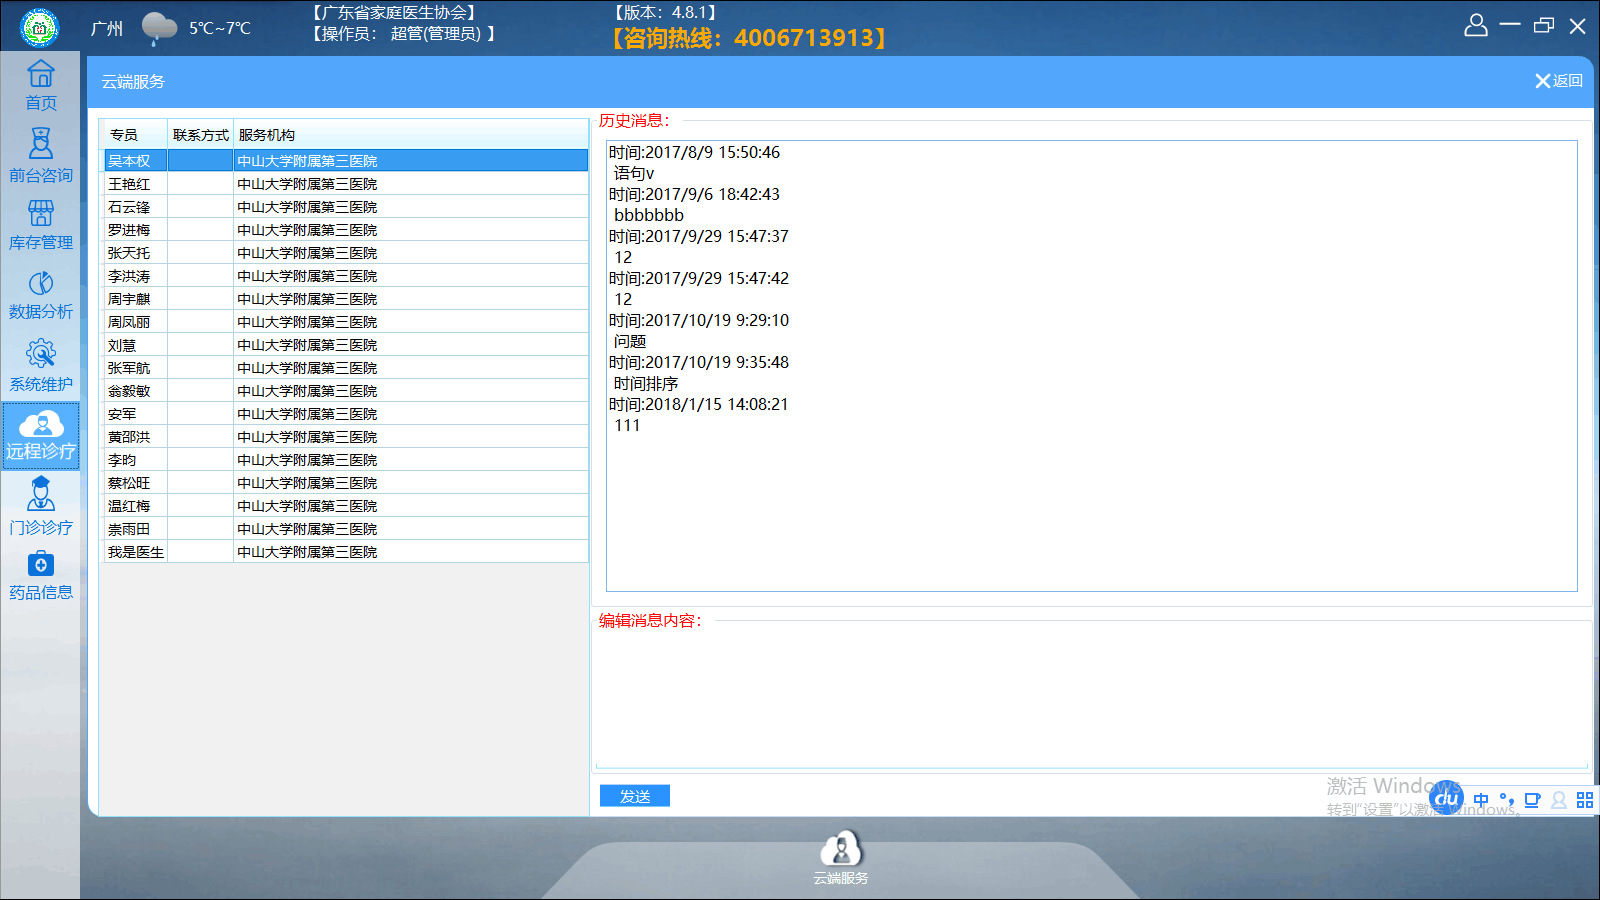Click 返回 to close cloud service panel
Viewport: 1600px width, 900px height.
[x=1559, y=81]
